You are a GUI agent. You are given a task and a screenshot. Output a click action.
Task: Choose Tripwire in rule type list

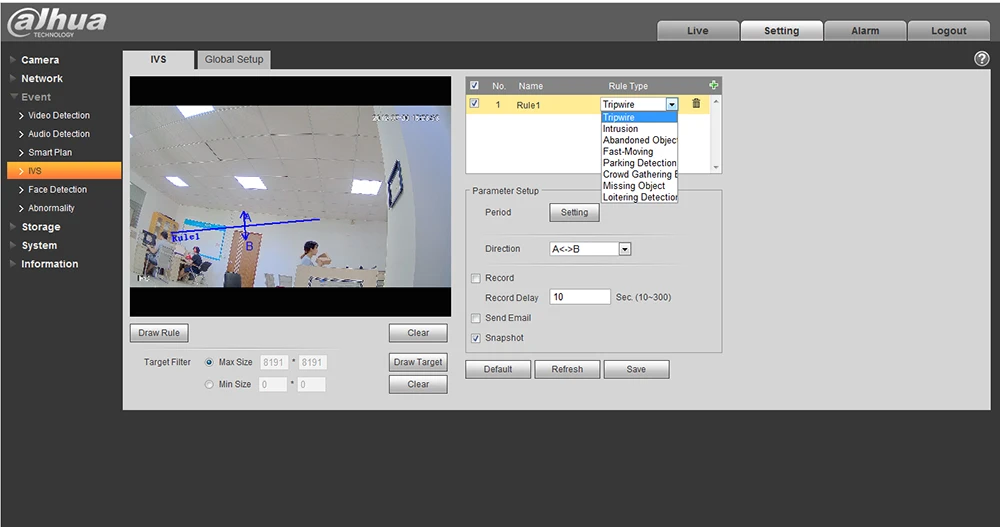click(x=639, y=117)
